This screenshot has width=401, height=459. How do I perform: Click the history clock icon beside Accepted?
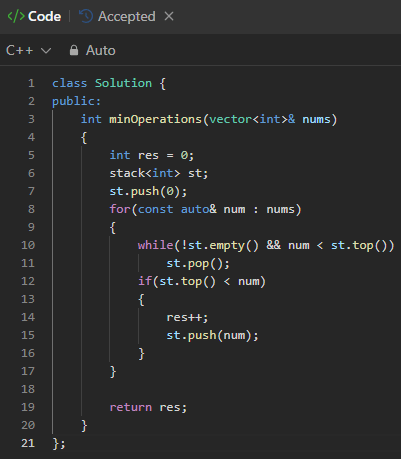[86, 16]
